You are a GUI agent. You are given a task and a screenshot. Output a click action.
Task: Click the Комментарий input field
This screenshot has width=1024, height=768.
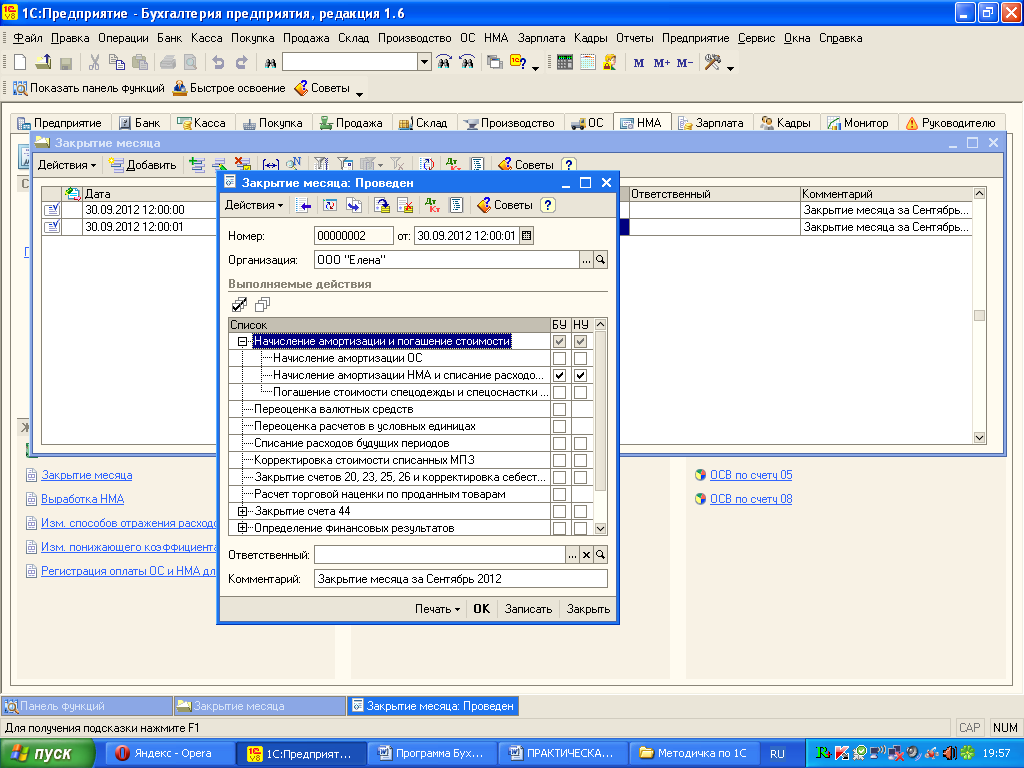(x=461, y=579)
